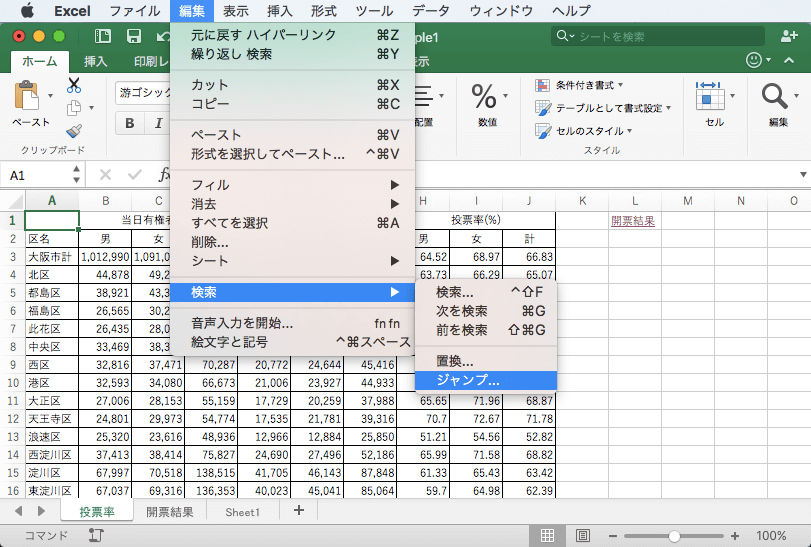Click the share person-plus icon
Screen dimensions: 811x547
789,36
